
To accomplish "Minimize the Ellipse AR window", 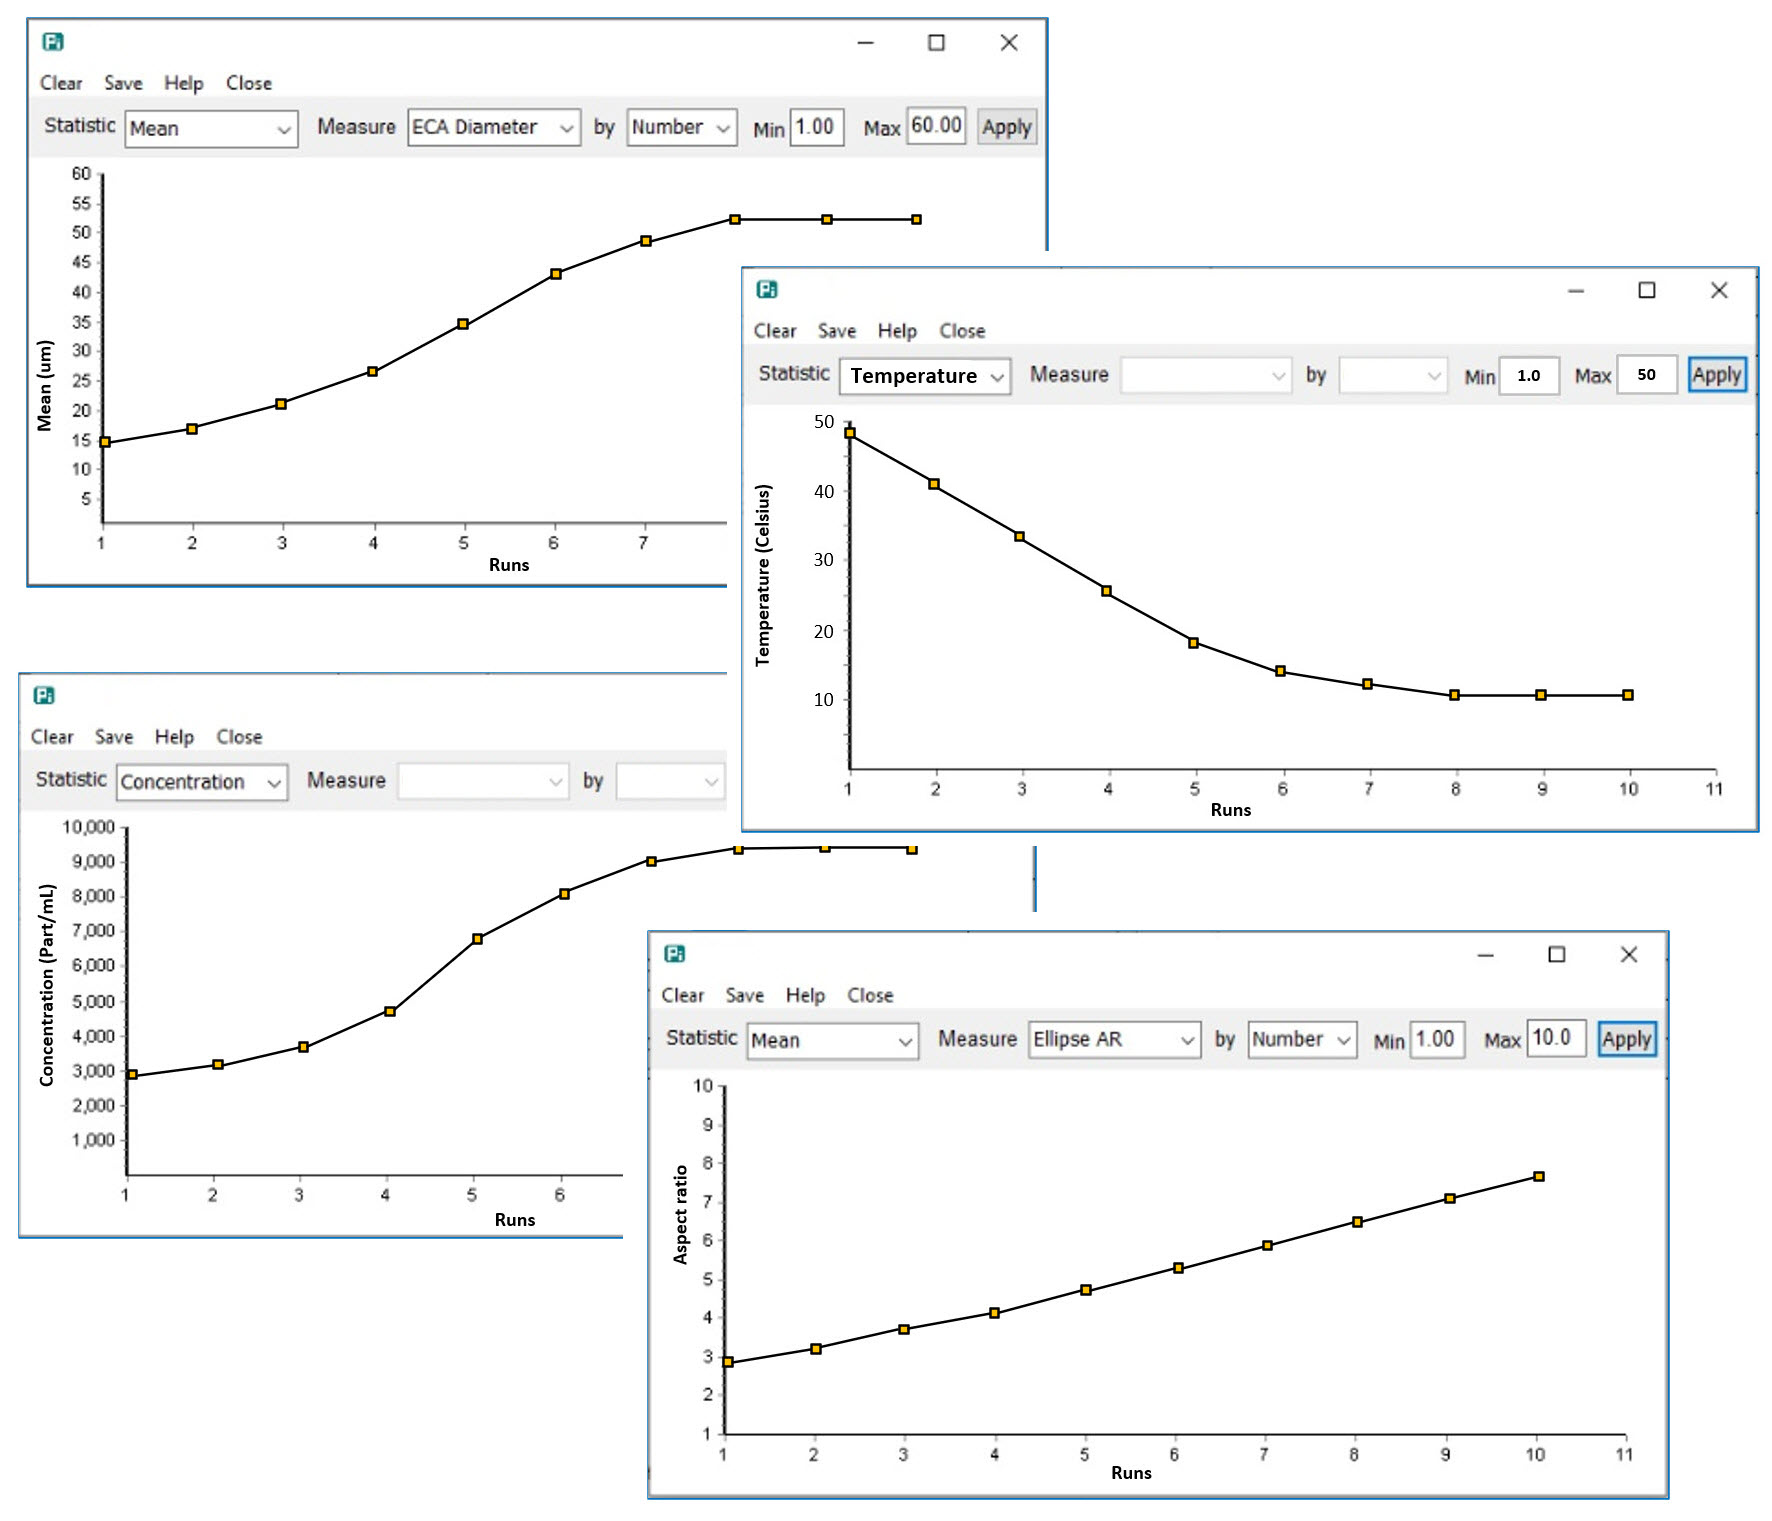I will [x=1486, y=955].
